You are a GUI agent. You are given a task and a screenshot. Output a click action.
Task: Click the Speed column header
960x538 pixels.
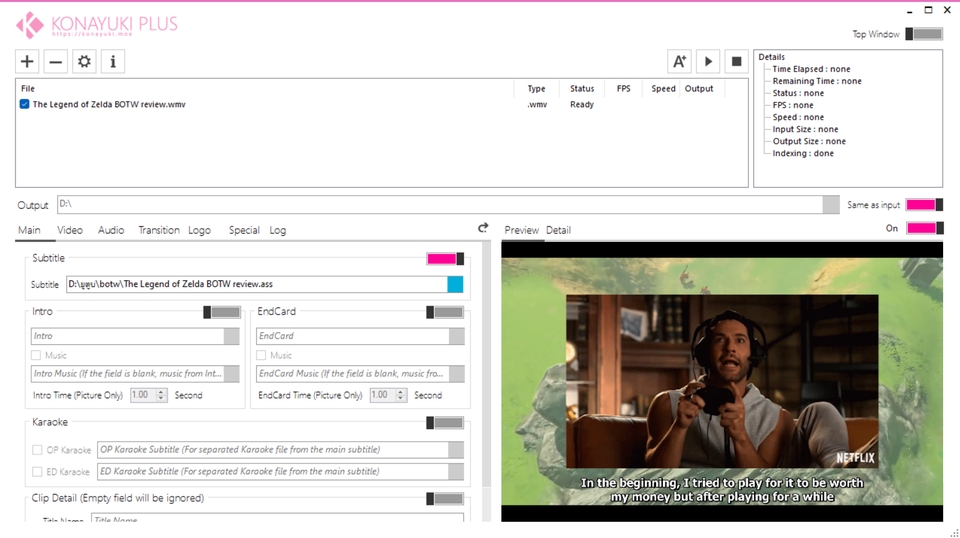click(x=663, y=88)
